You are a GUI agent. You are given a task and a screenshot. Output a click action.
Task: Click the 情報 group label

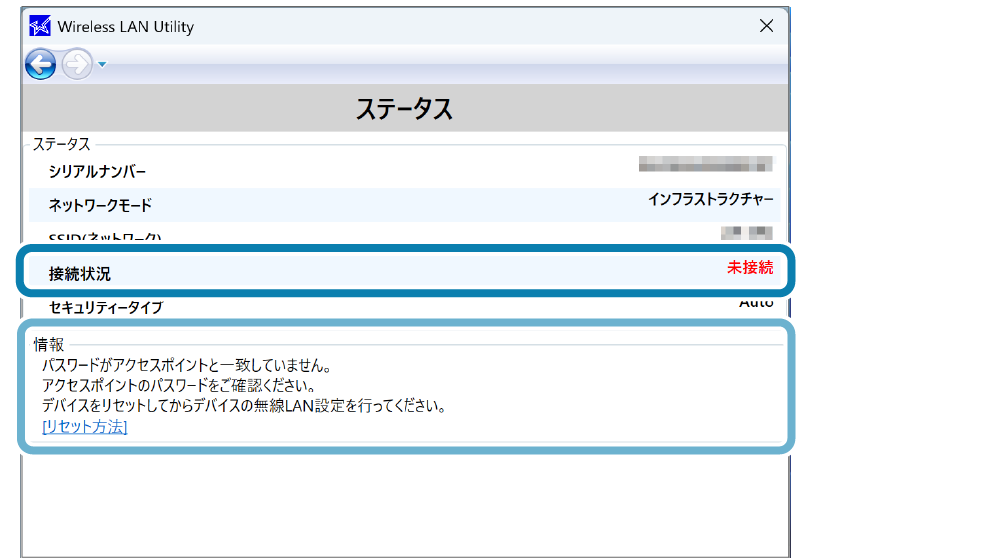[49, 344]
